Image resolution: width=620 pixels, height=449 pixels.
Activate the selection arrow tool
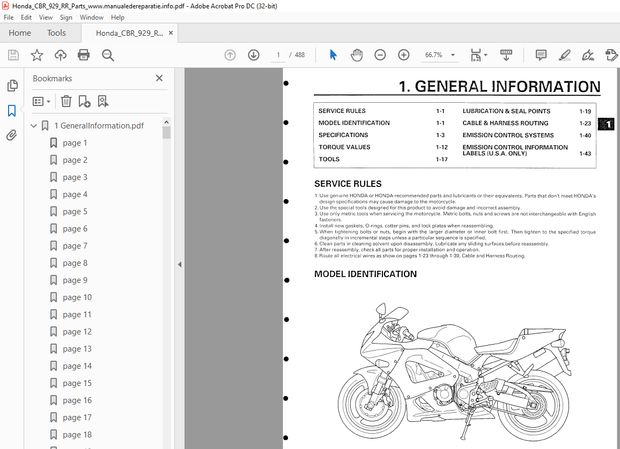pos(333,55)
